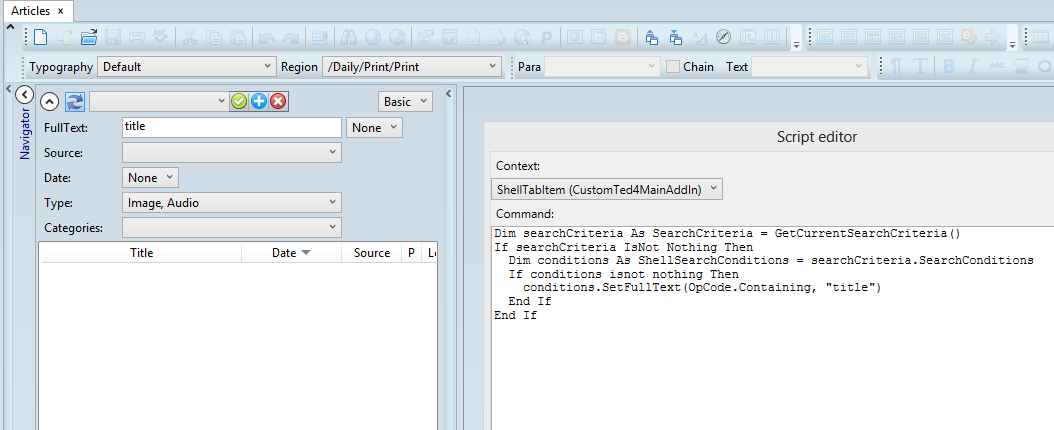The image size is (1054, 430).
Task: Add search with the blue plus icon
Action: [x=259, y=102]
